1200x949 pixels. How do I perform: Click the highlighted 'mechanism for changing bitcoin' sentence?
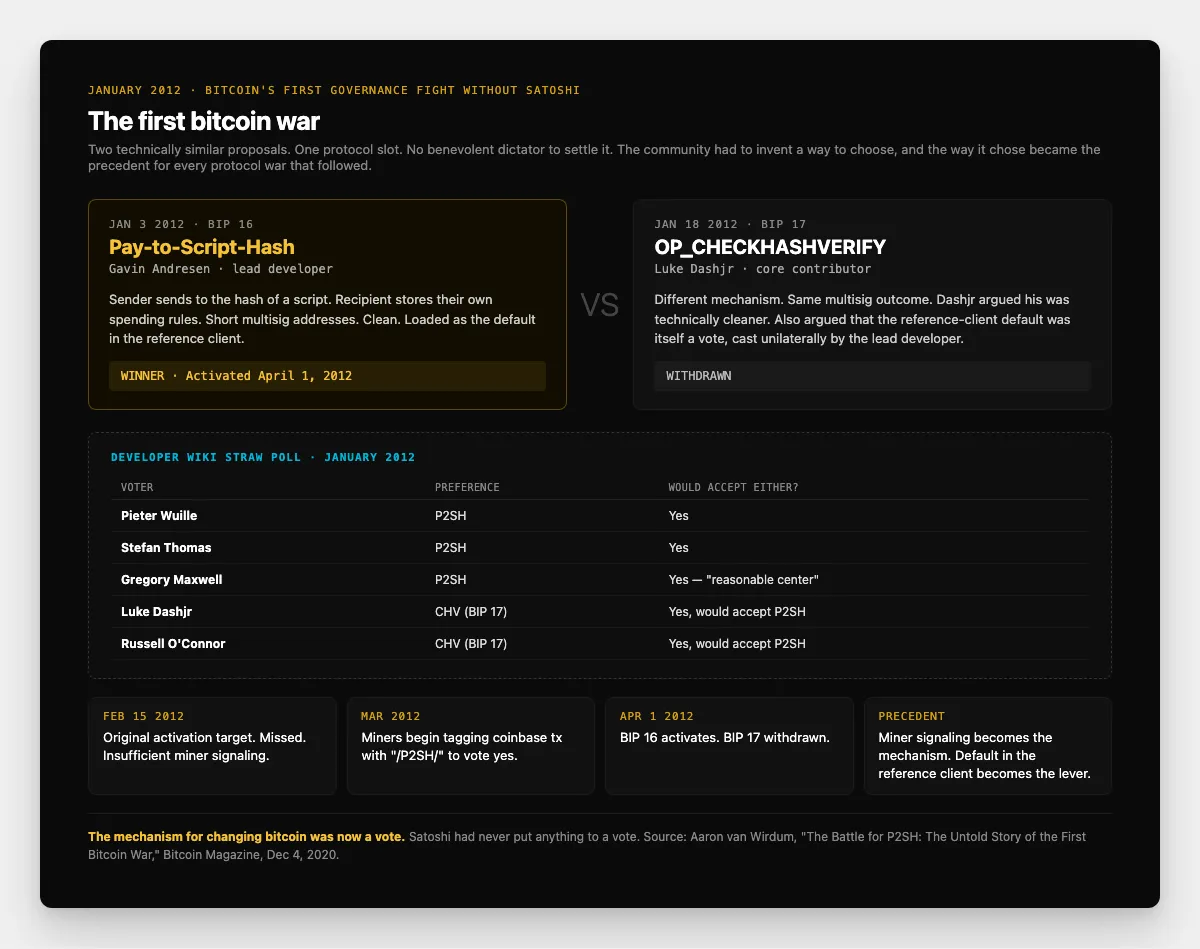[x=246, y=836]
